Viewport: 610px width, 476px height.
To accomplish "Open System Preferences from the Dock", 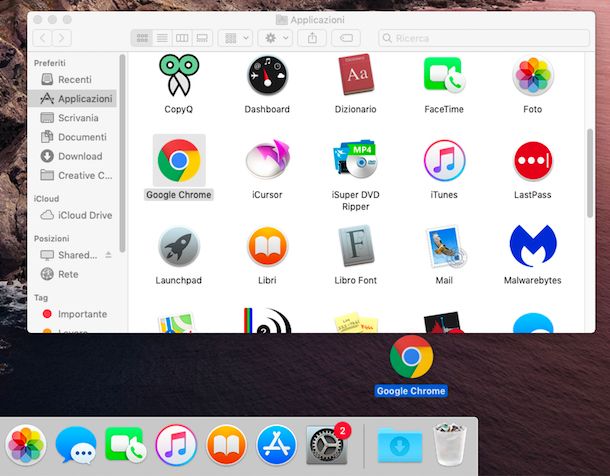I will pyautogui.click(x=327, y=445).
